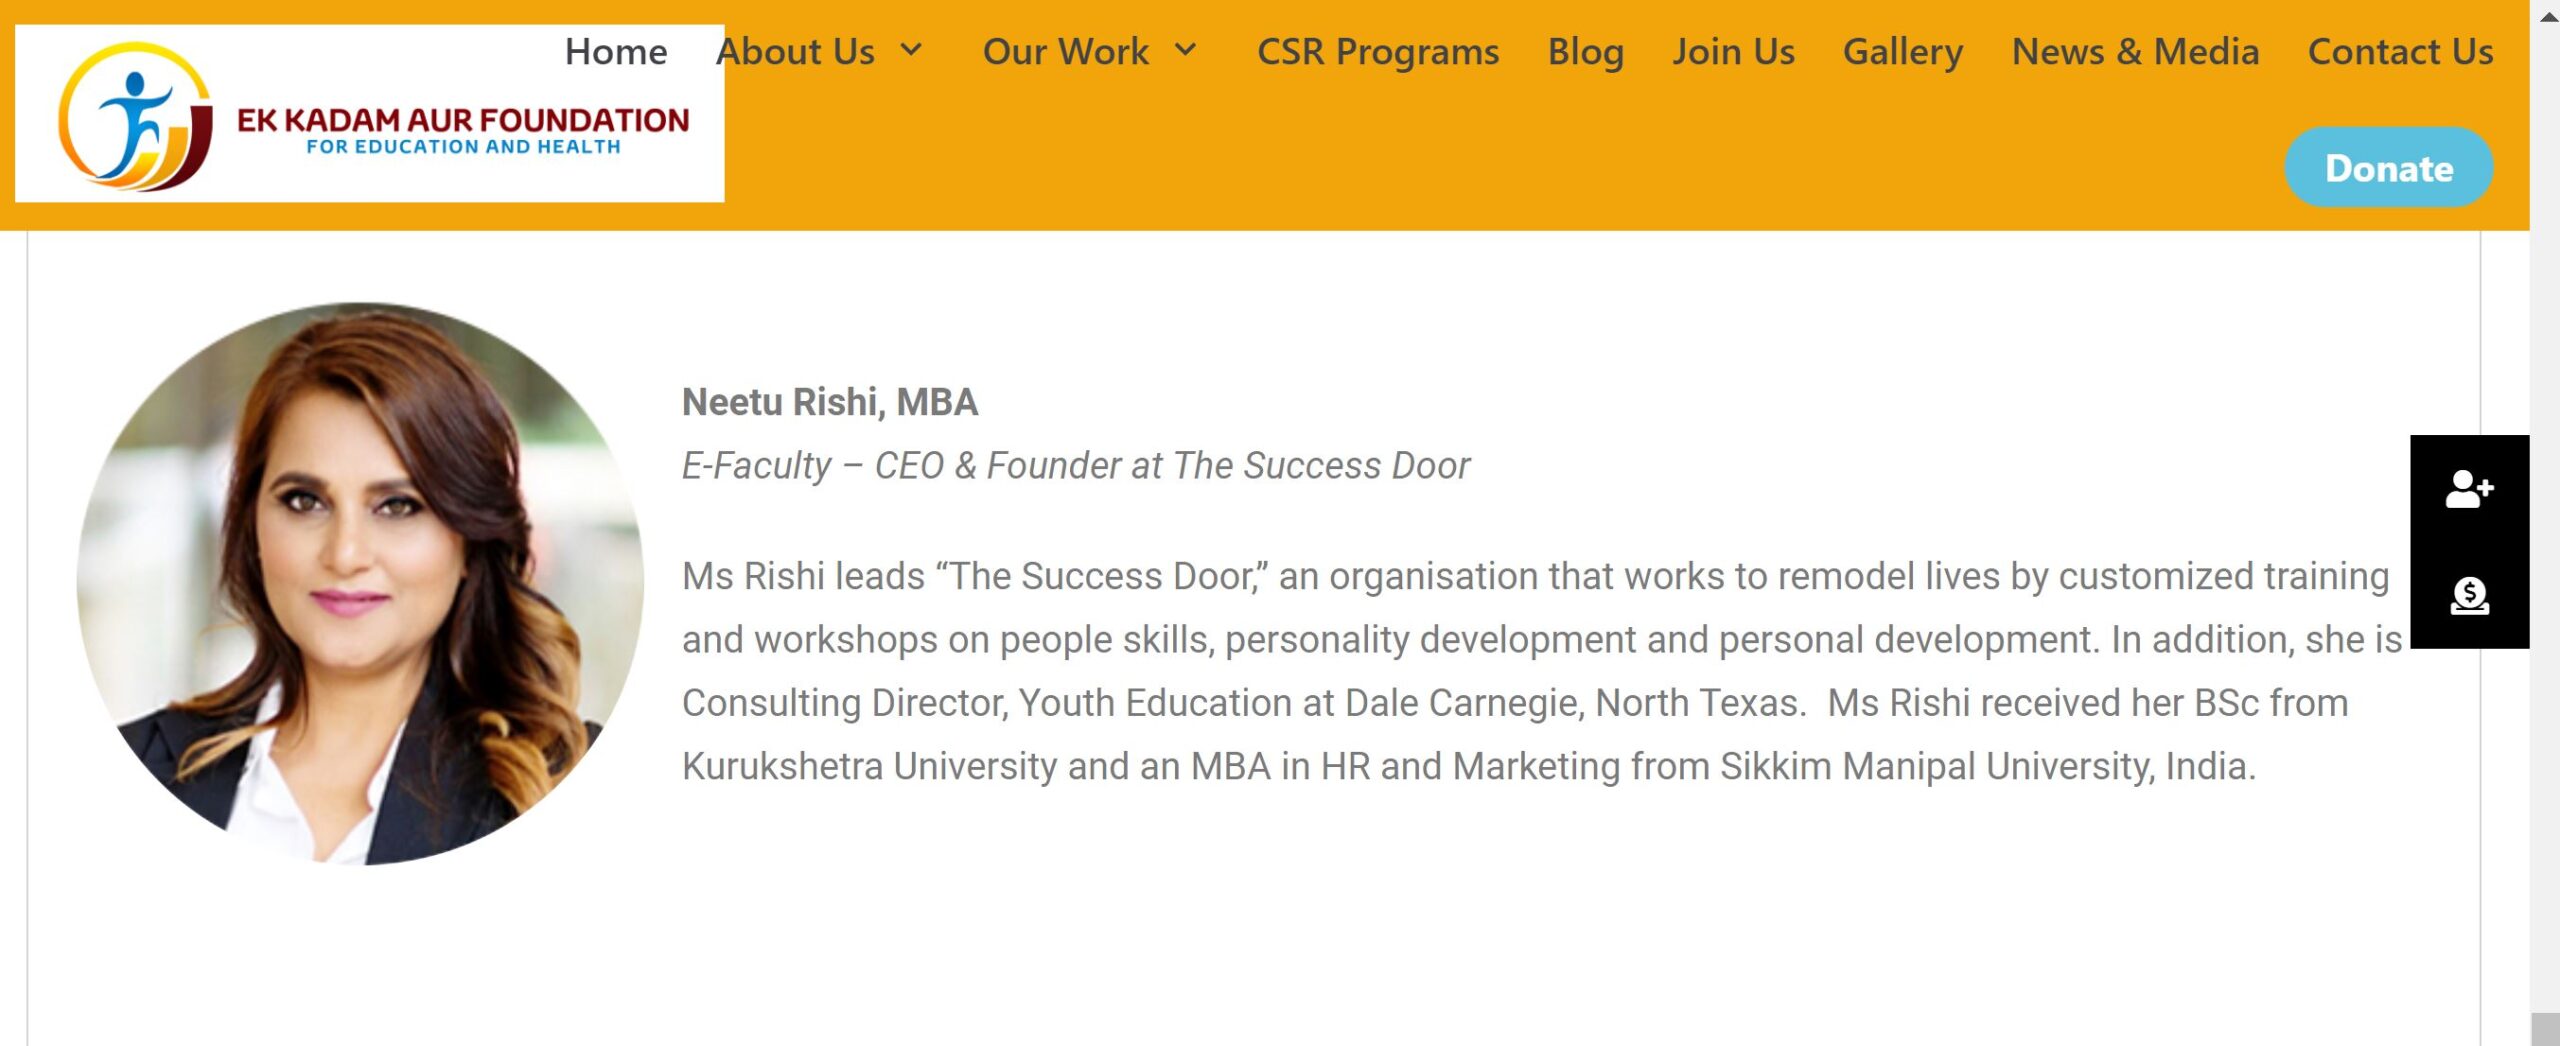Open the News & Media section
This screenshot has width=2560, height=1046.
click(2135, 52)
